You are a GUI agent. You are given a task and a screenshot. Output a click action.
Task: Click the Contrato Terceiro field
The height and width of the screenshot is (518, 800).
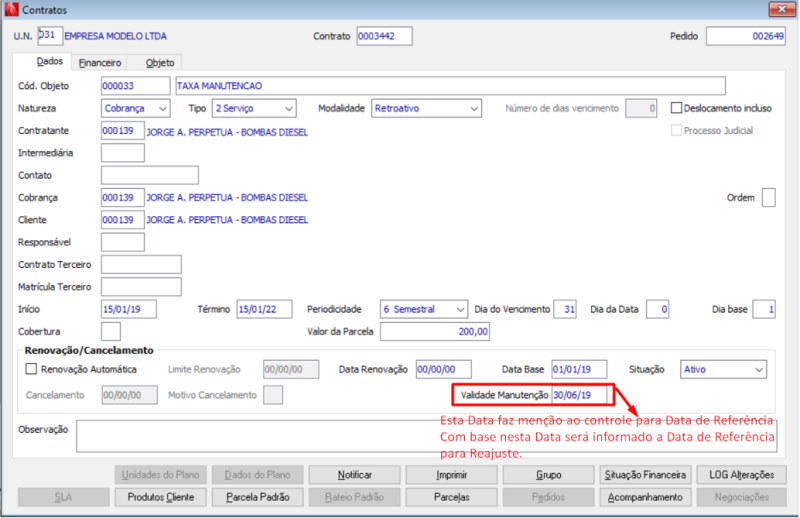141,264
